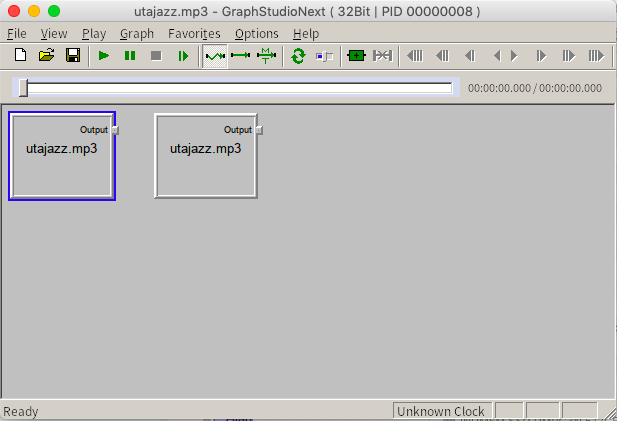The height and width of the screenshot is (421, 617).
Task: Click the green Refresh graph icon
Action: pos(298,56)
